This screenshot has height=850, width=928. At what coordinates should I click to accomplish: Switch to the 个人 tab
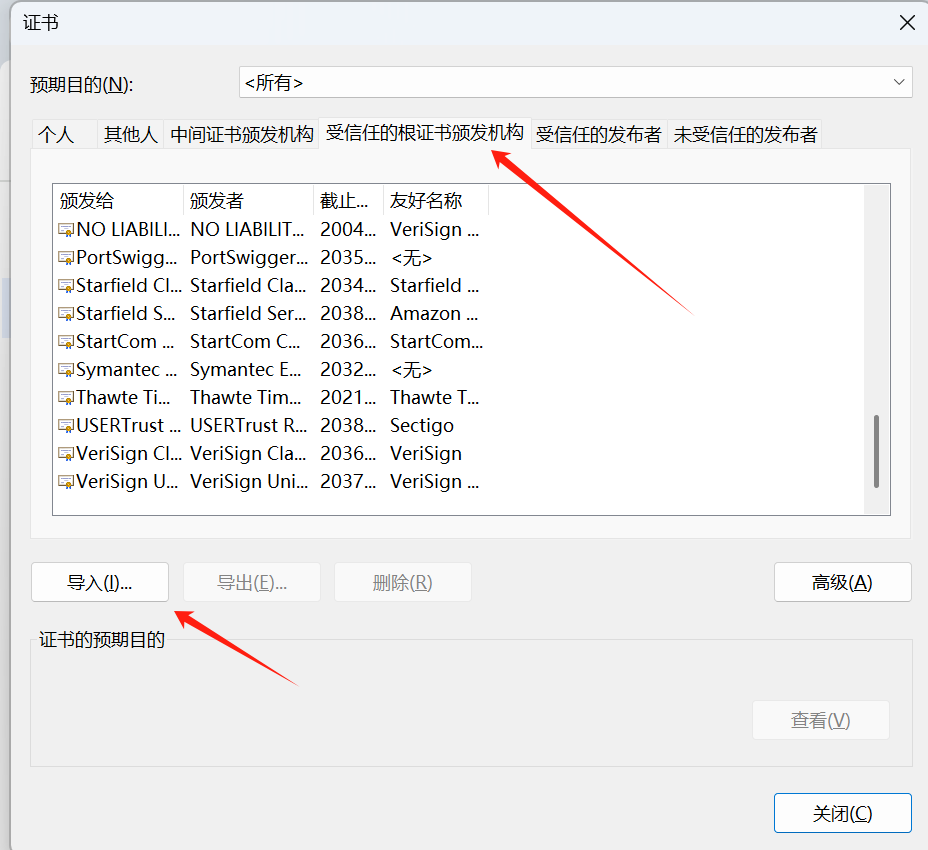(64, 134)
